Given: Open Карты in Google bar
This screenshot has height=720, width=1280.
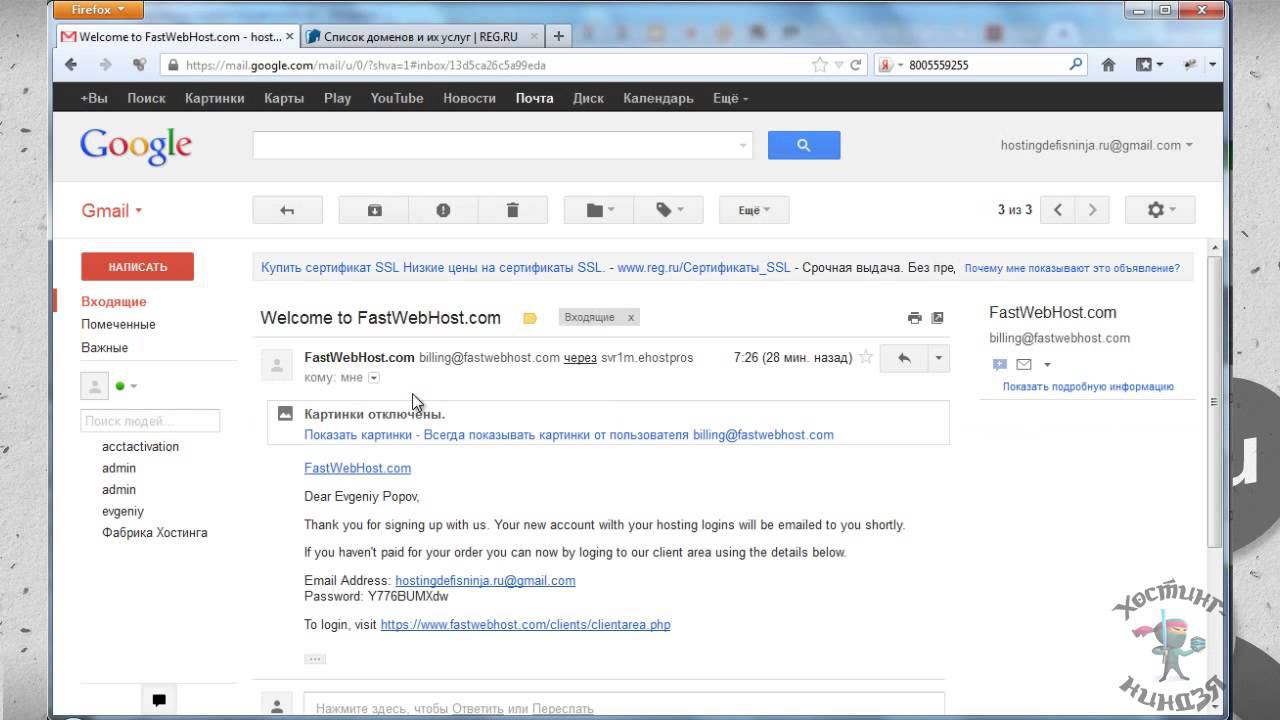Looking at the screenshot, I should click(284, 98).
